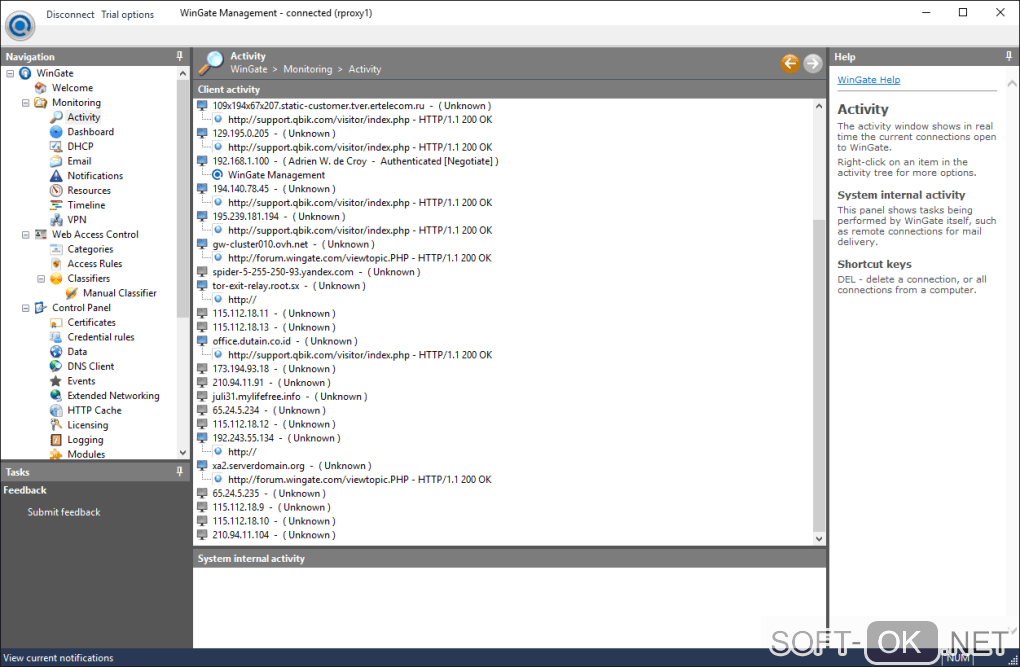The image size is (1020, 667).
Task: Click the Licensing icon
Action: pyautogui.click(x=57, y=425)
